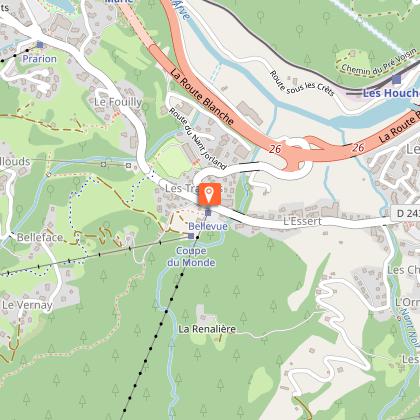Click the Bellevue station name label
This screenshot has width=420, height=420.
coord(208,226)
